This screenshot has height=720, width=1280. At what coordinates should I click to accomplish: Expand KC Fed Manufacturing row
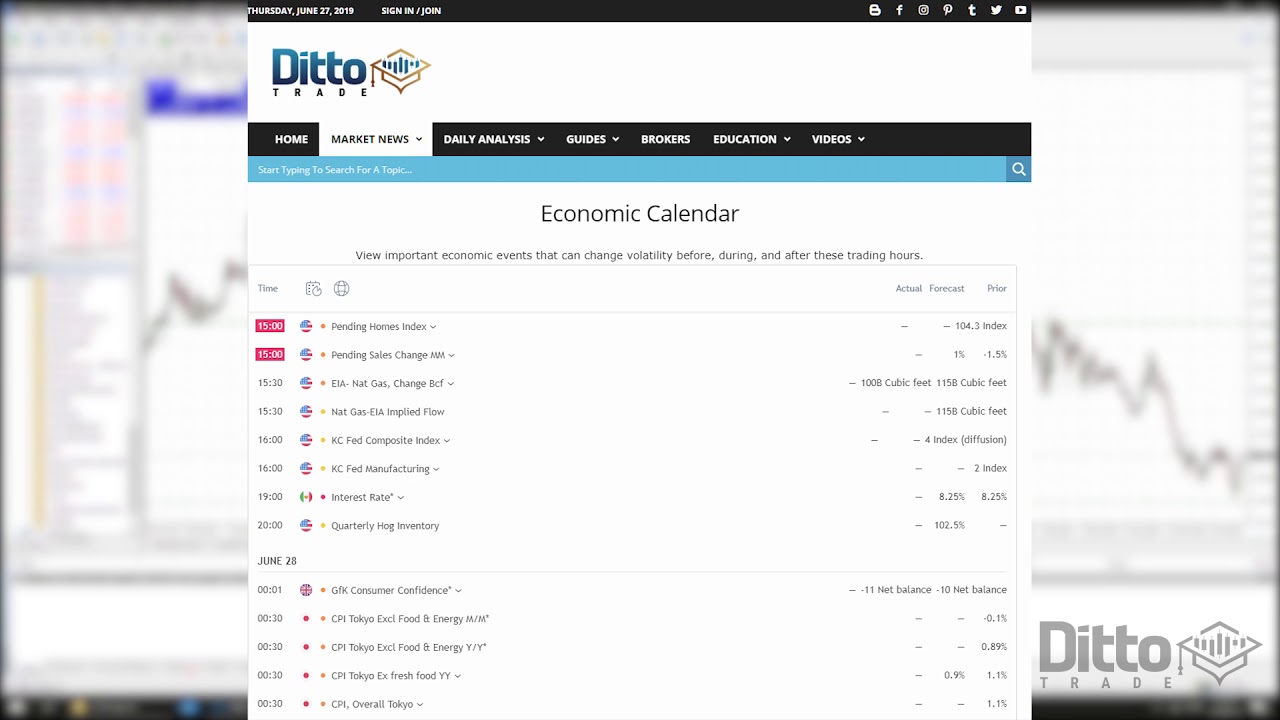(x=436, y=469)
